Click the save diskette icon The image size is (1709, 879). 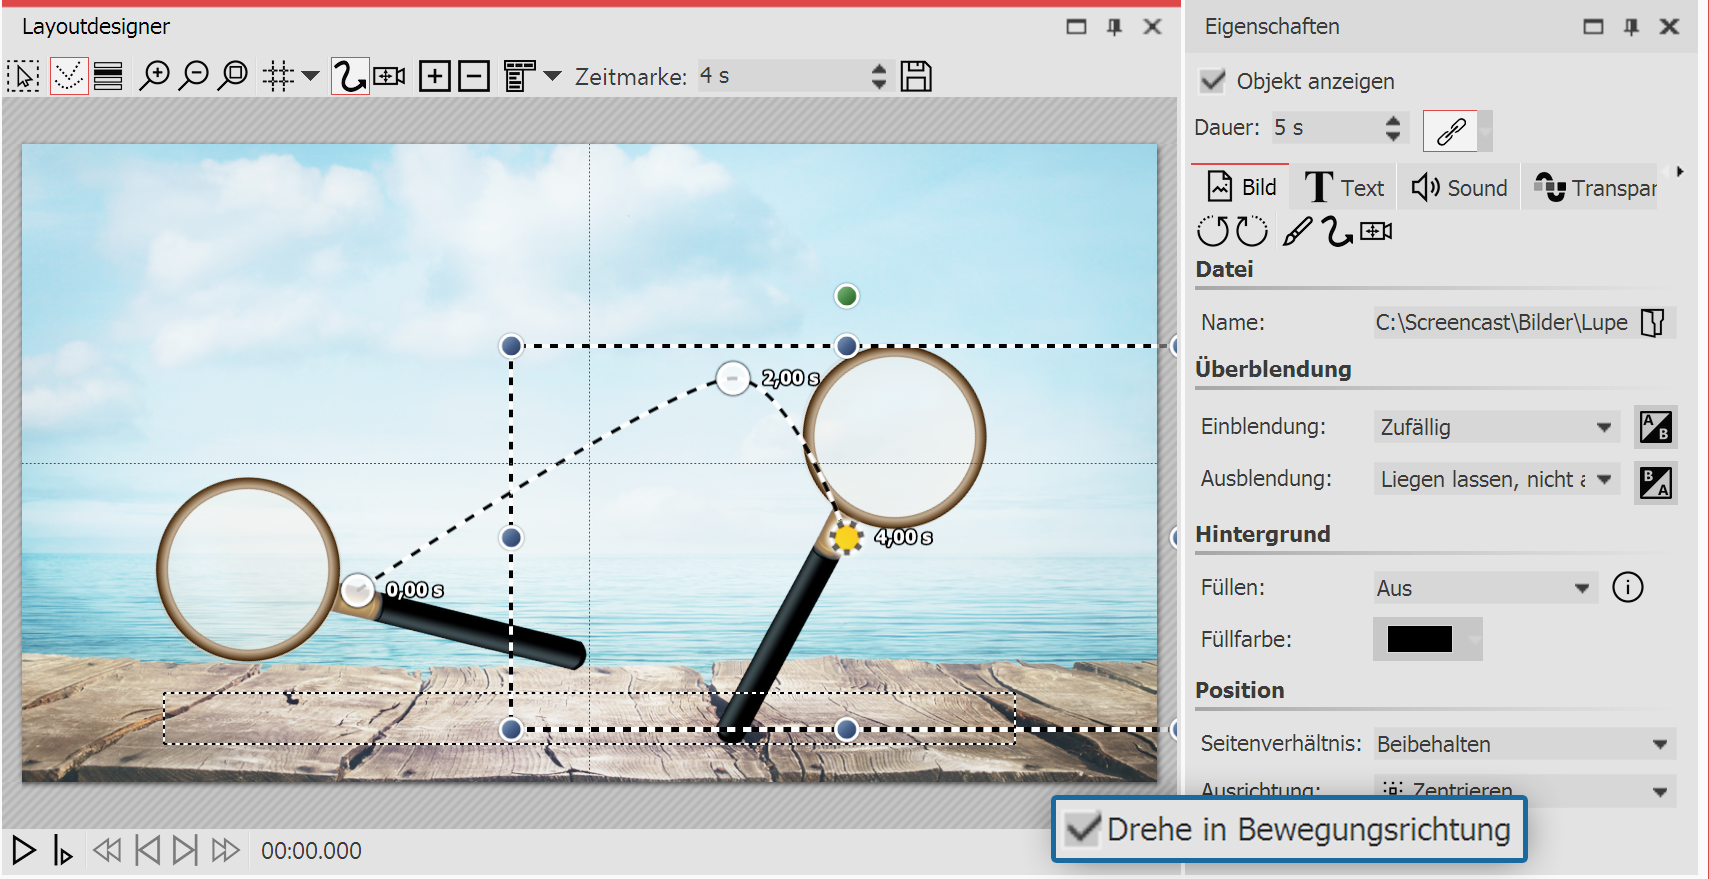click(915, 76)
